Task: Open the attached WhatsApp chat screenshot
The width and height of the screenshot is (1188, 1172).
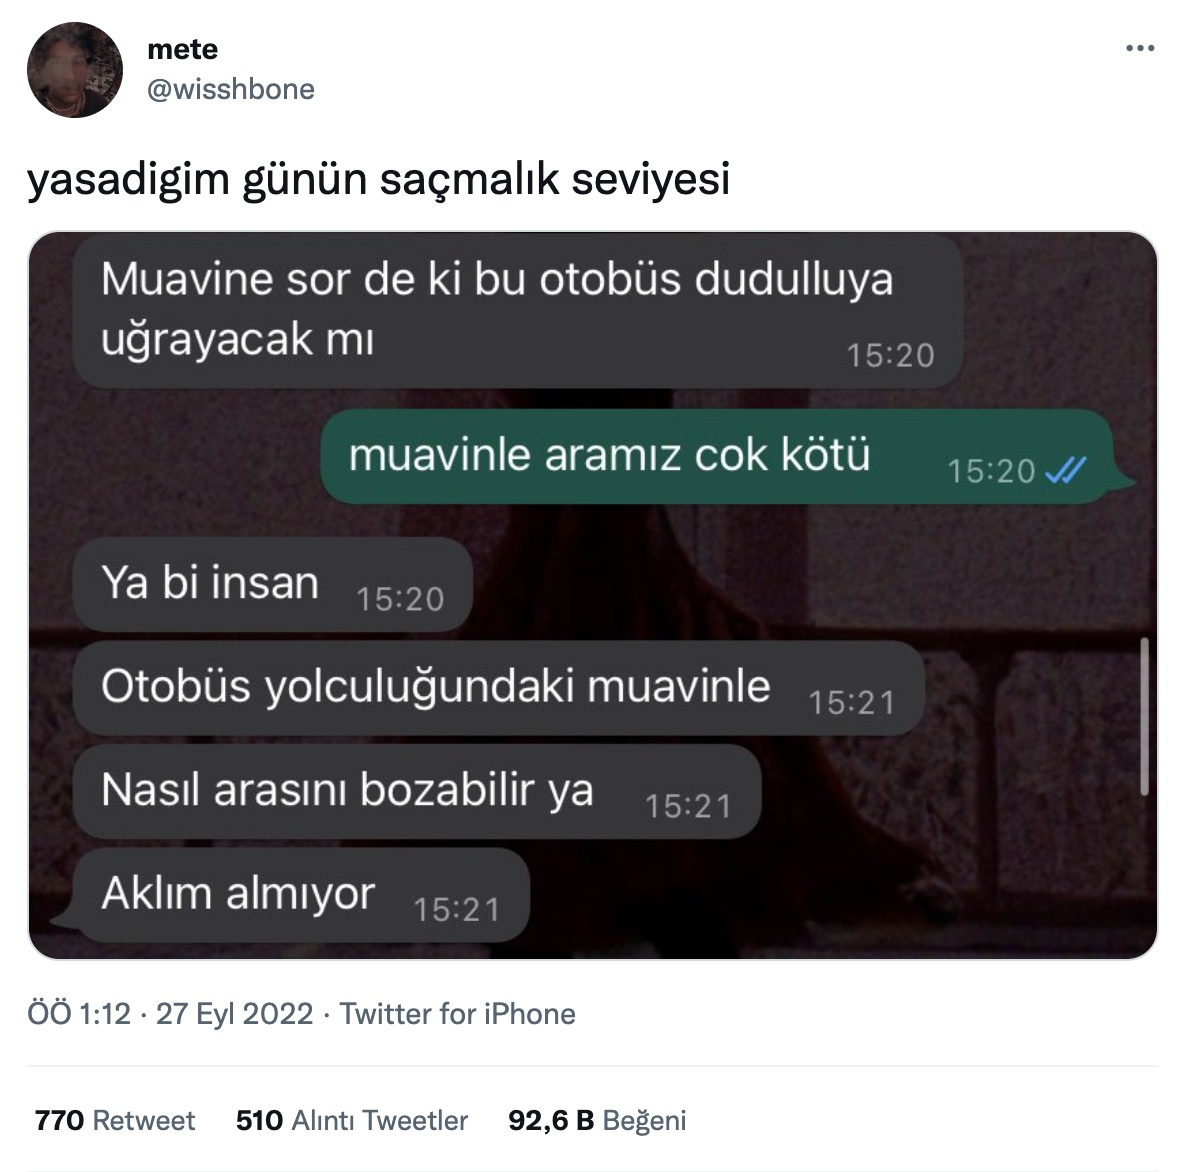Action: (x=592, y=595)
